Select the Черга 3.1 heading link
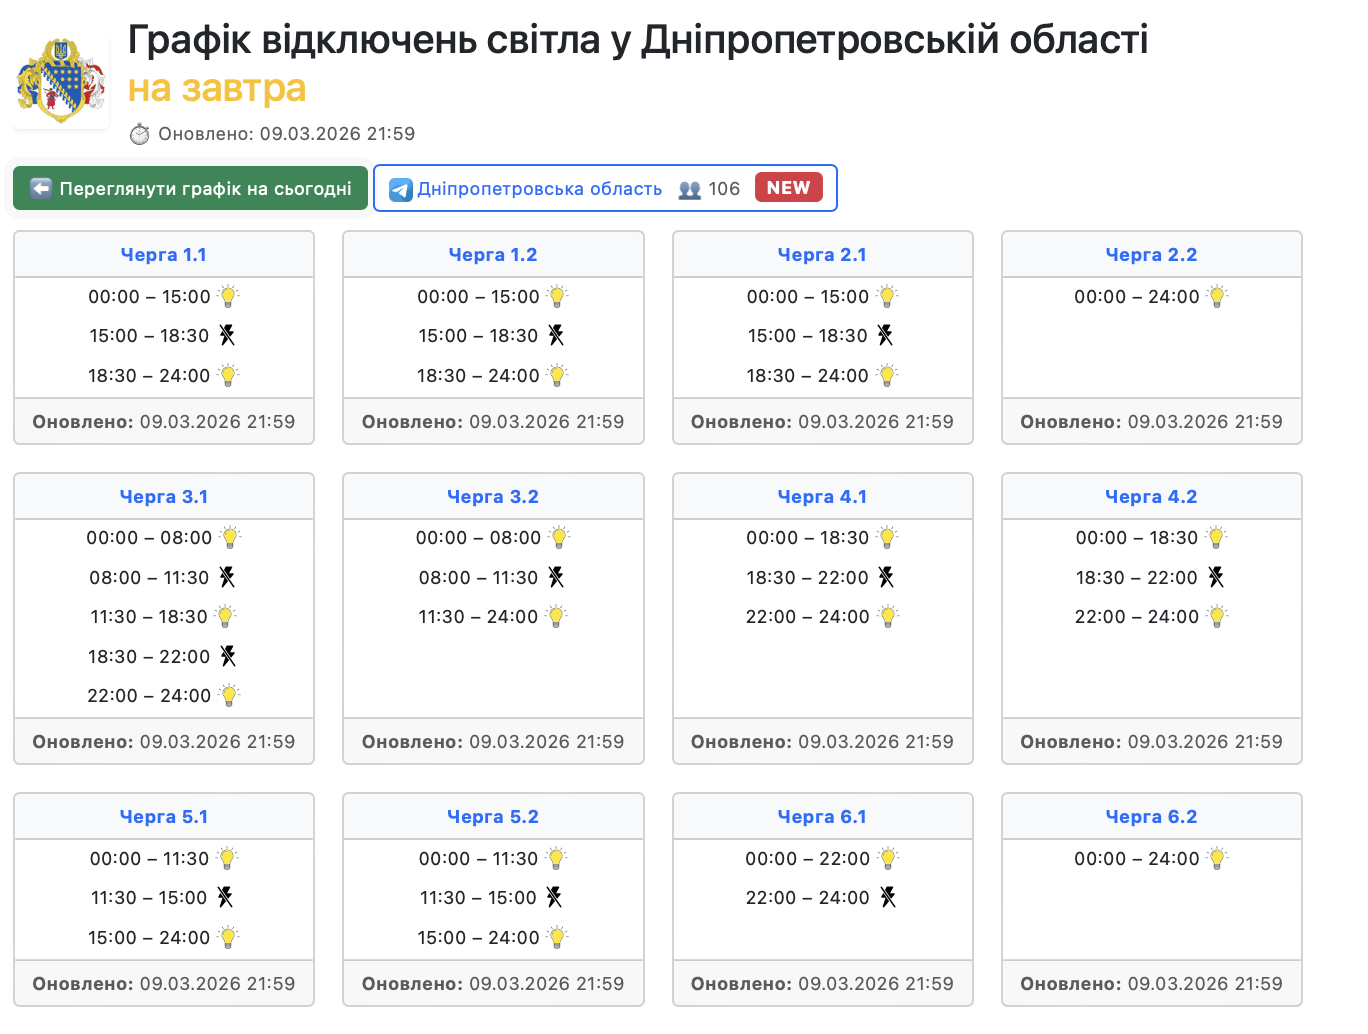 click(x=163, y=497)
